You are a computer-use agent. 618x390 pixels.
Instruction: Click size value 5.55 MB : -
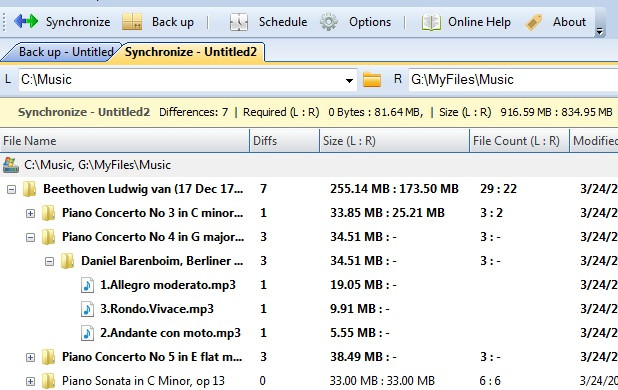pyautogui.click(x=360, y=333)
